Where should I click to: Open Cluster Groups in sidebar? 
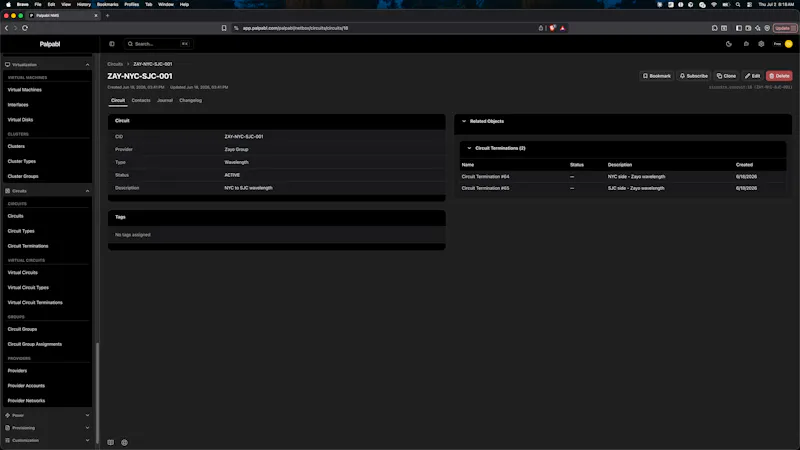click(x=23, y=177)
